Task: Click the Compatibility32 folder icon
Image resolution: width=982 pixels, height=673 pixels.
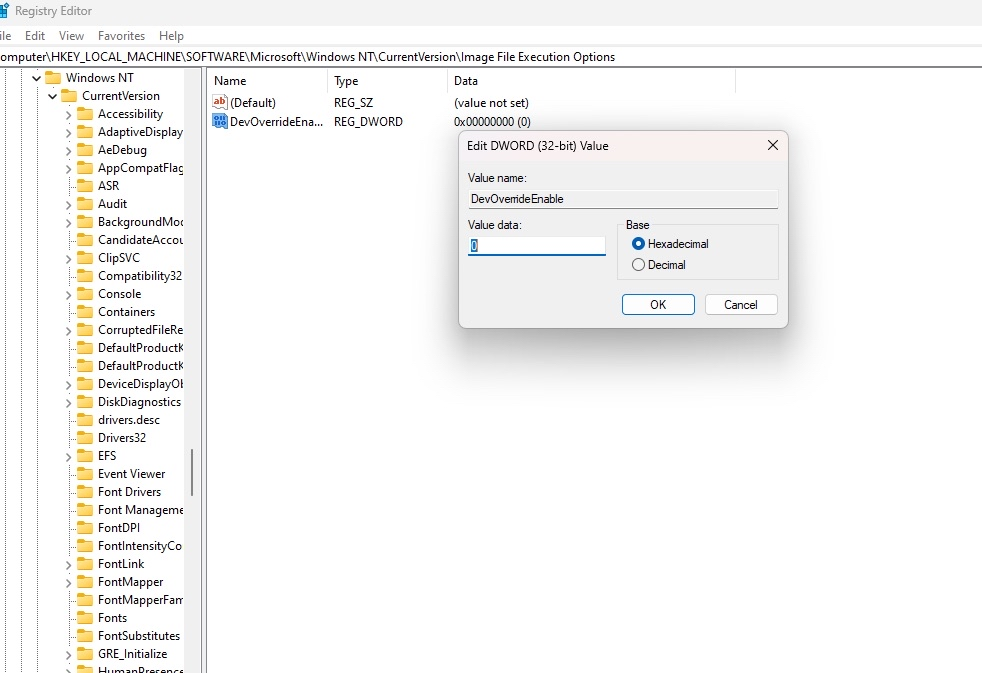Action: [85, 276]
